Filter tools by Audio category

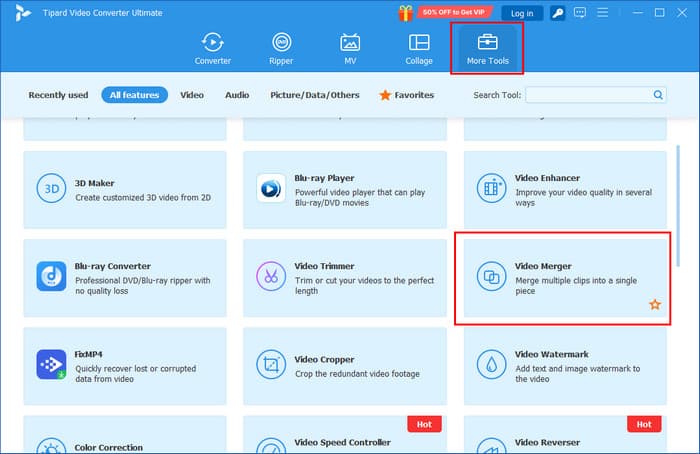coord(237,95)
